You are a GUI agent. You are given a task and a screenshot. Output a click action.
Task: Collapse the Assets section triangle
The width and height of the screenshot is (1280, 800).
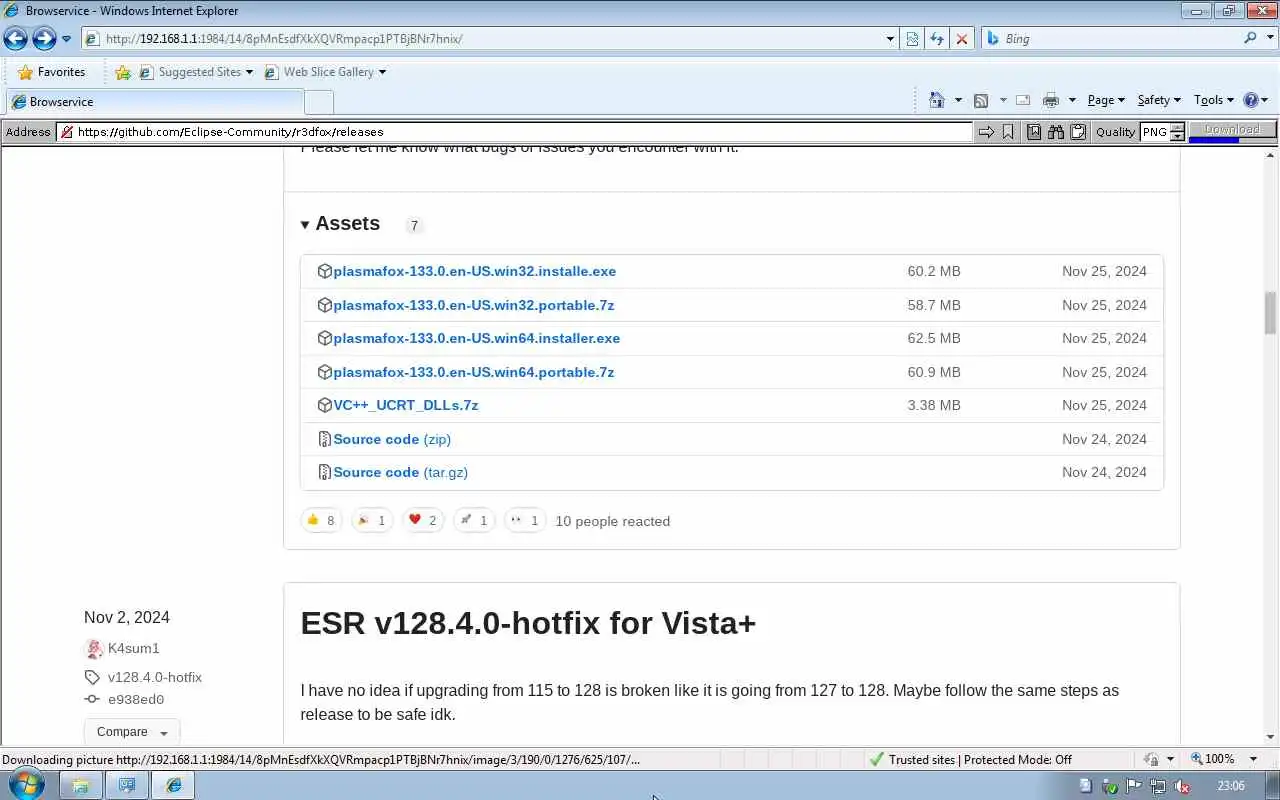click(x=305, y=225)
